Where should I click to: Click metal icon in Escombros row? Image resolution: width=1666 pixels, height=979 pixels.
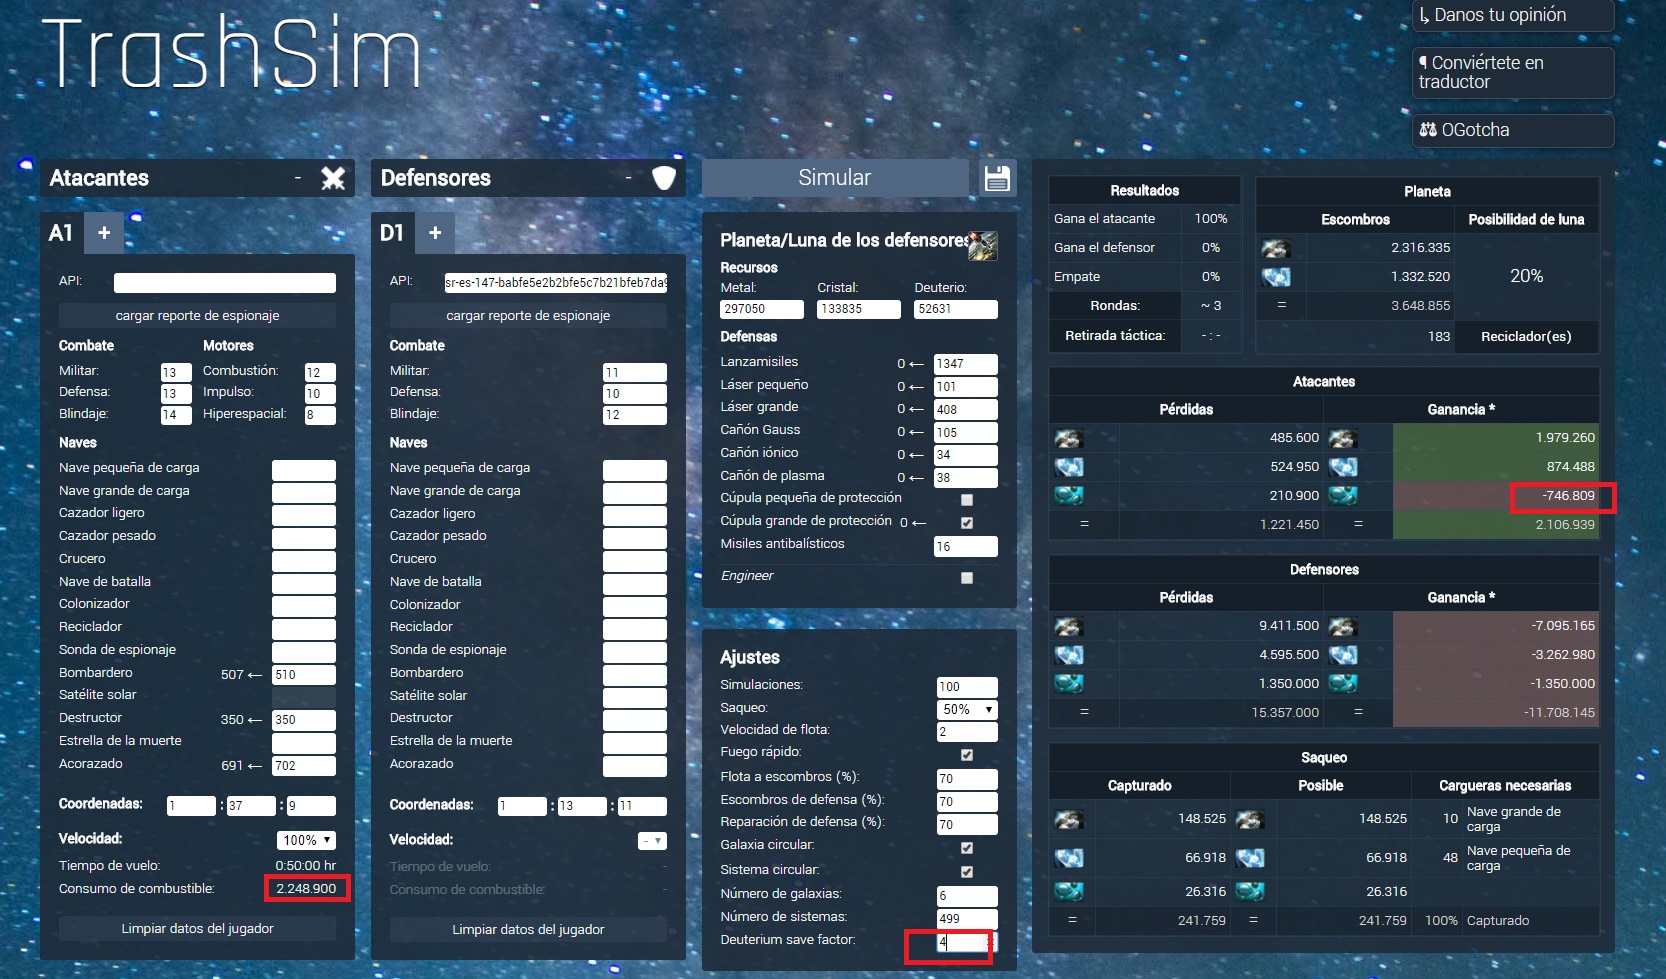coord(1275,248)
